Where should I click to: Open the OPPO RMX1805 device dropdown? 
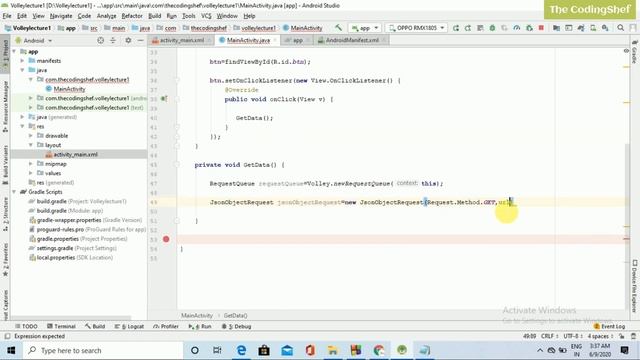click(x=416, y=28)
